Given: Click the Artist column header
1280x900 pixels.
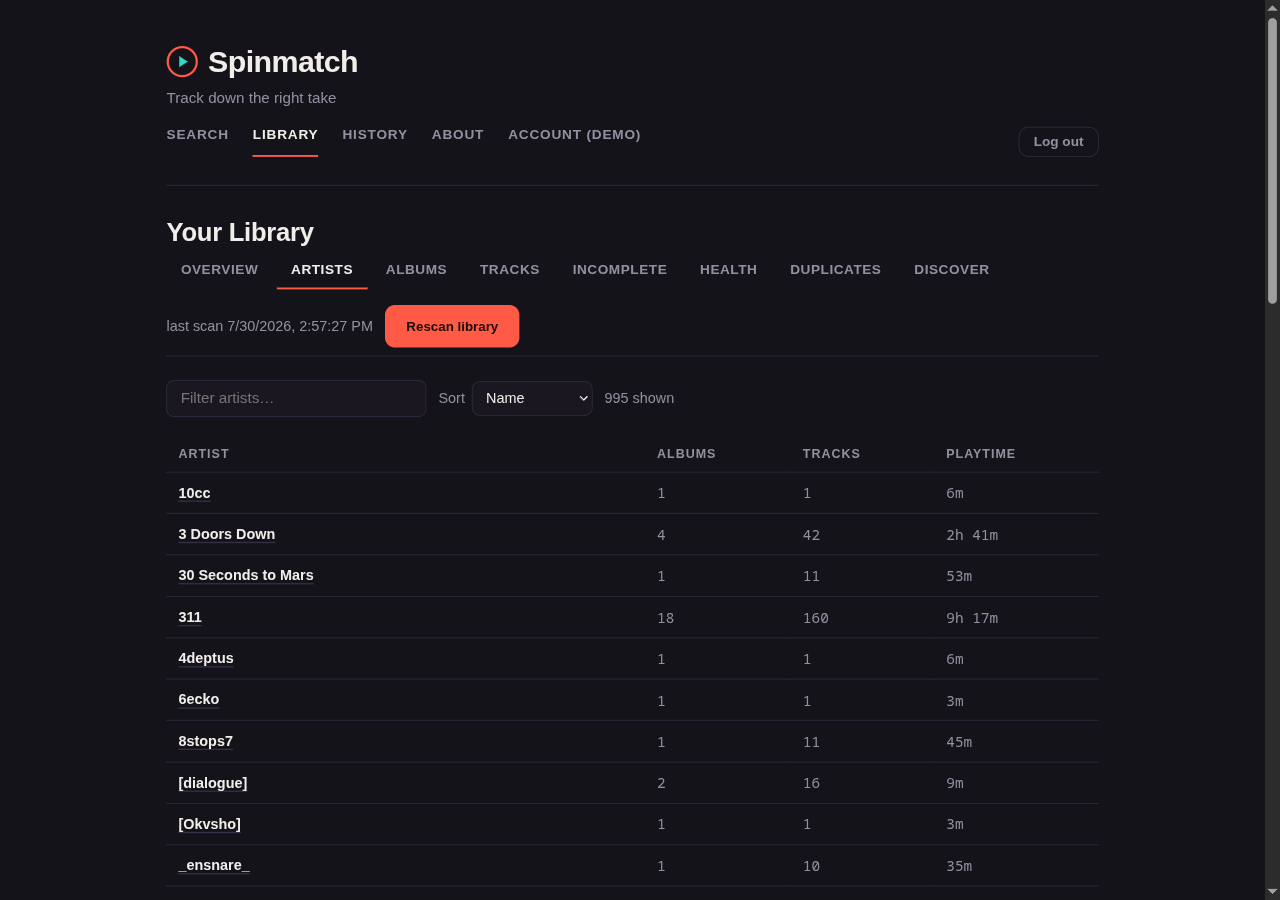Looking at the screenshot, I should pos(204,454).
